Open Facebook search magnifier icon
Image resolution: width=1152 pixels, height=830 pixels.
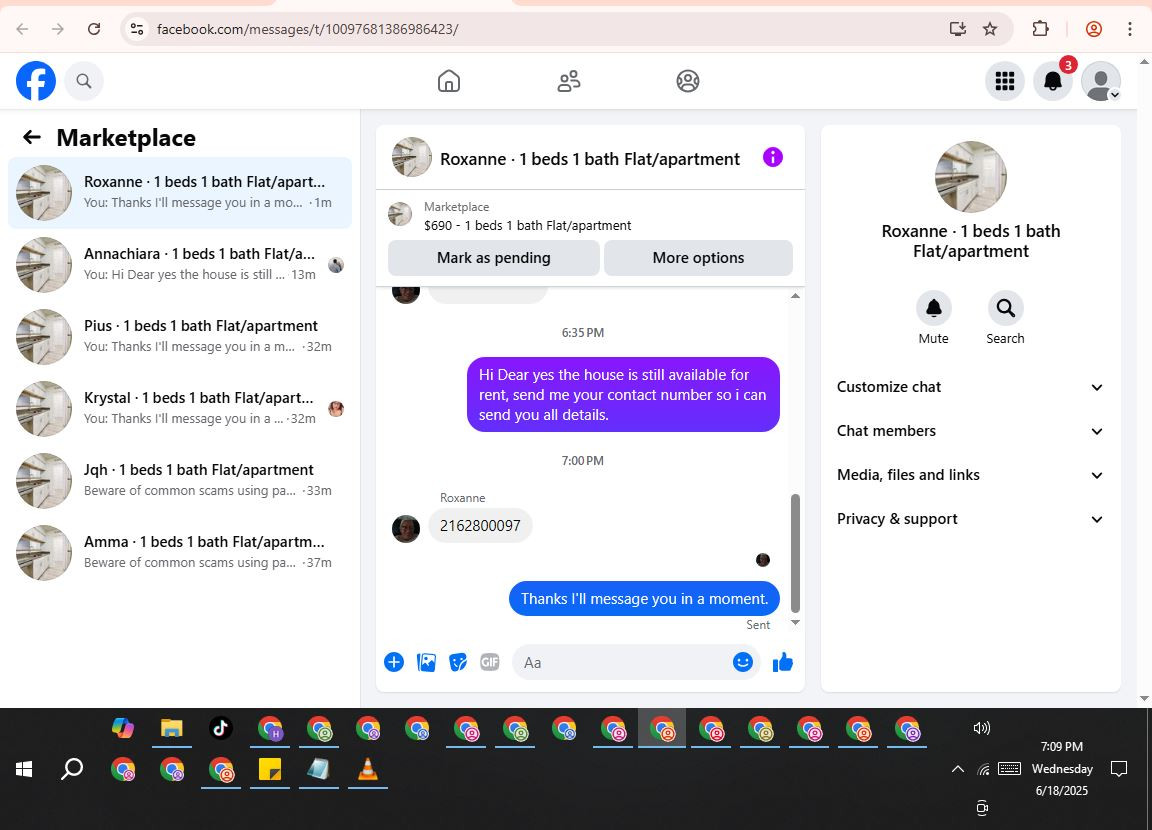(x=84, y=81)
